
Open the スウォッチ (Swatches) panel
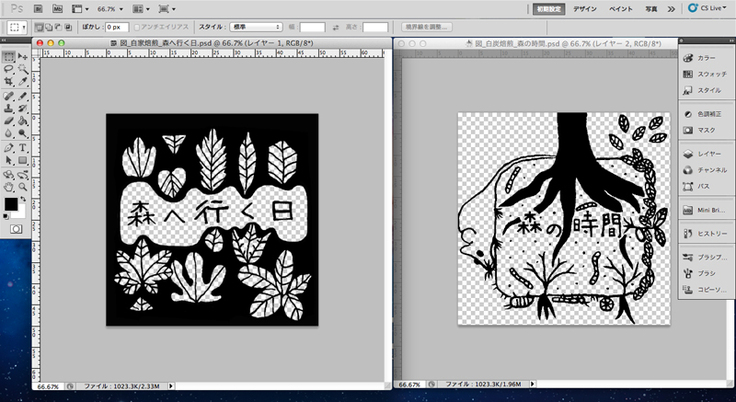coord(707,74)
